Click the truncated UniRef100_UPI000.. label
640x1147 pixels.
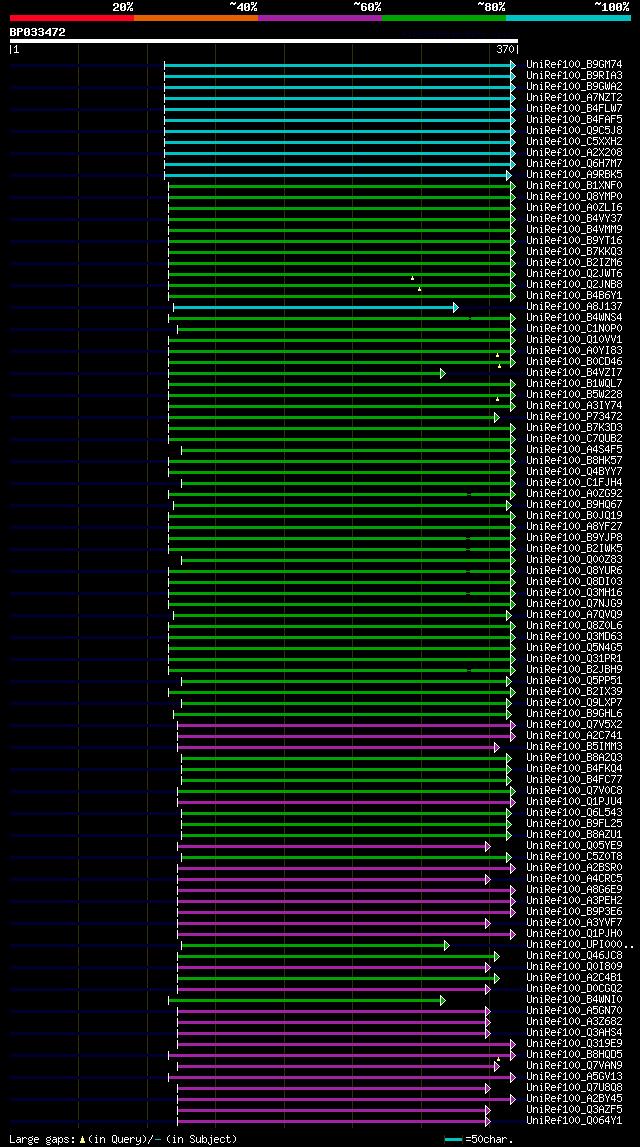coord(579,945)
